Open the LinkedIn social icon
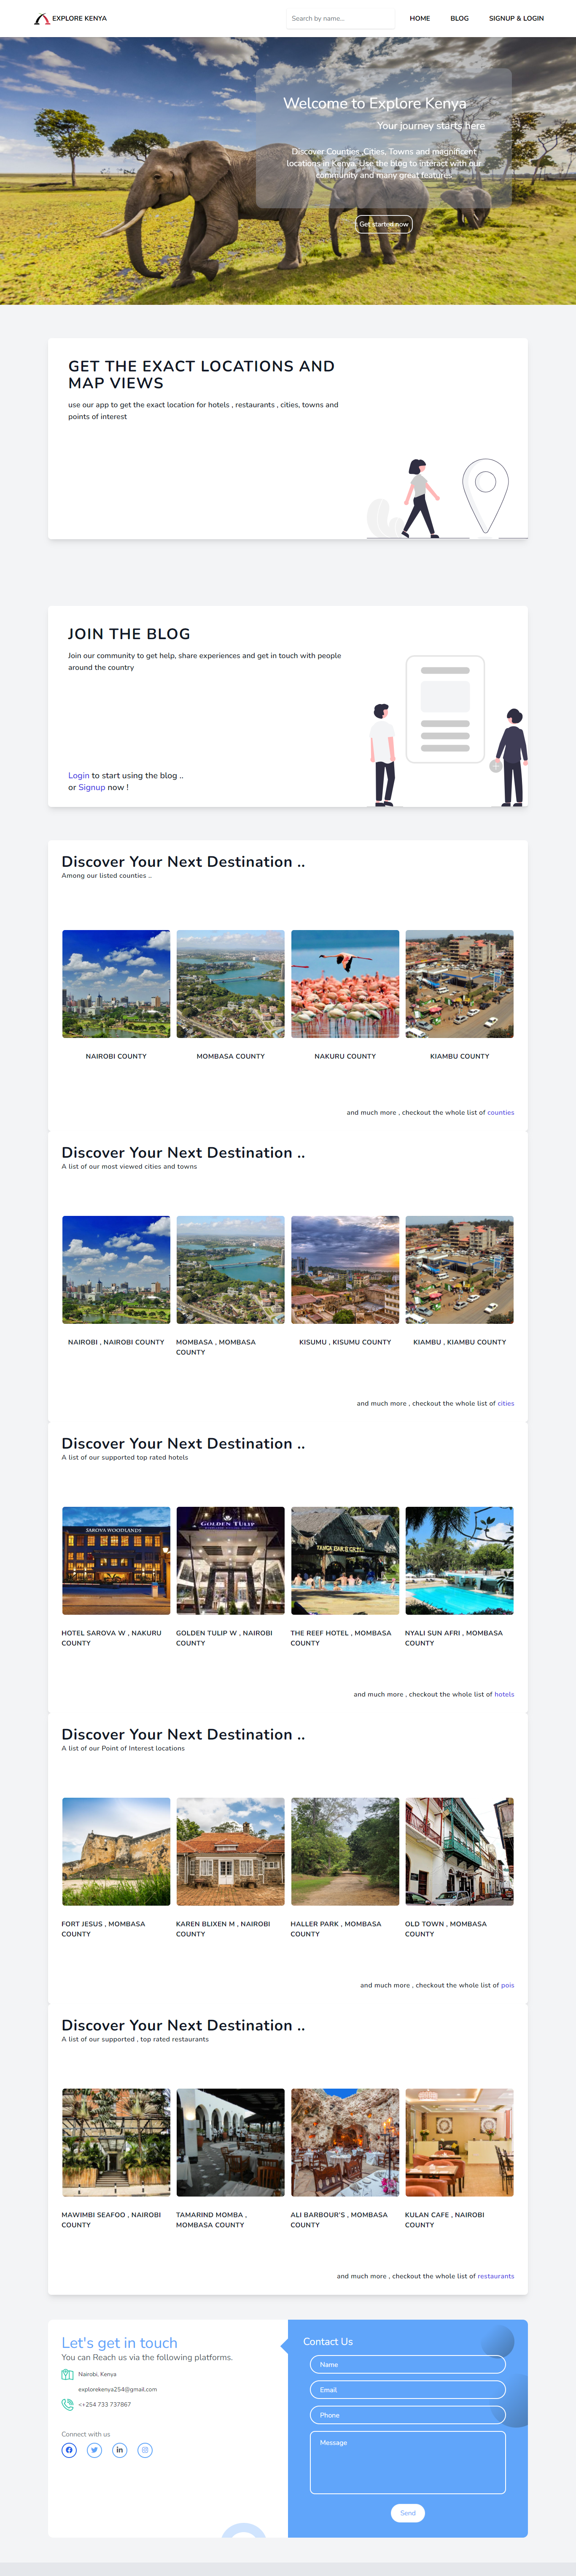The image size is (576, 2576). 120,2449
